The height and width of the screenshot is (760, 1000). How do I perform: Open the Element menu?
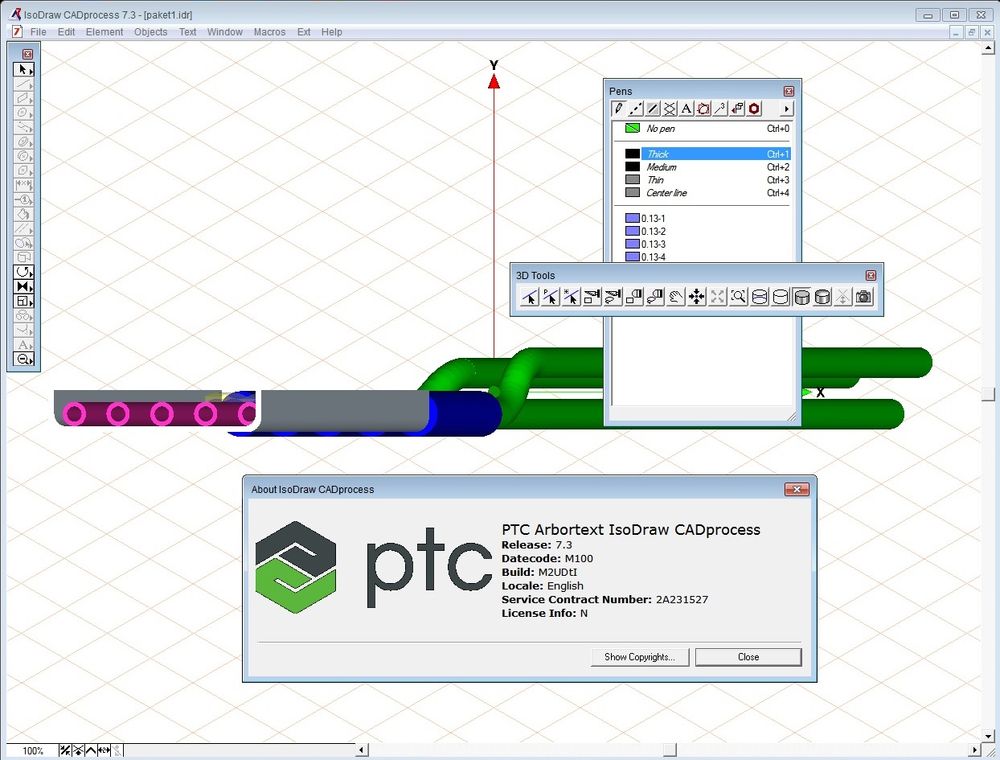[x=105, y=32]
